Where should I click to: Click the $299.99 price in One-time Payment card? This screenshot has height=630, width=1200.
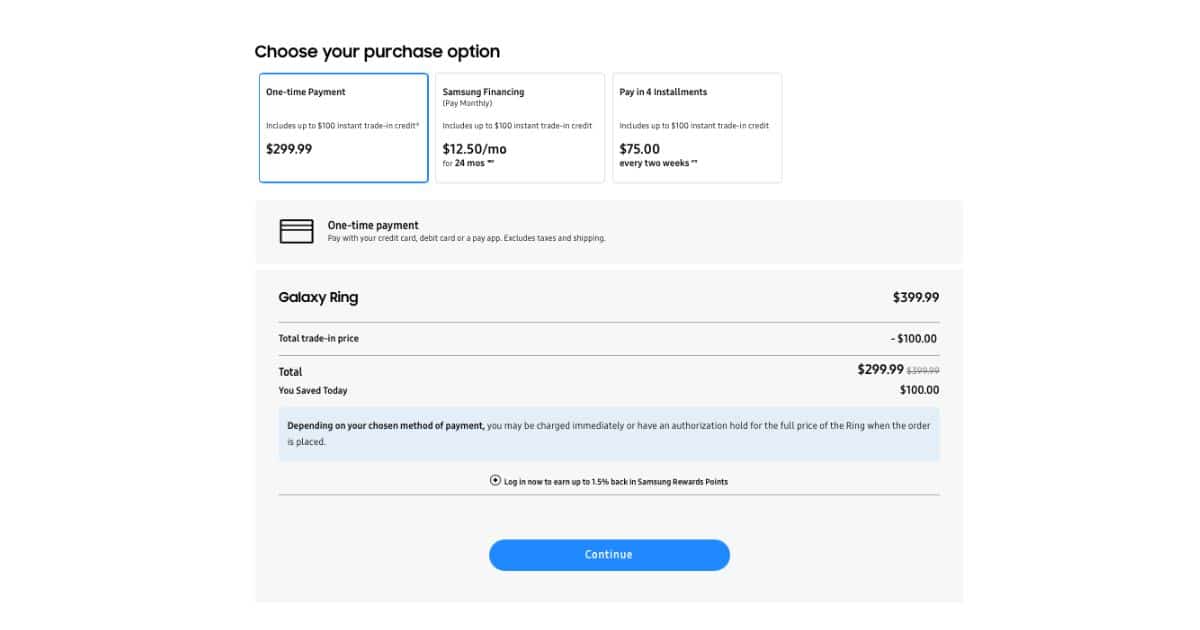coord(289,149)
